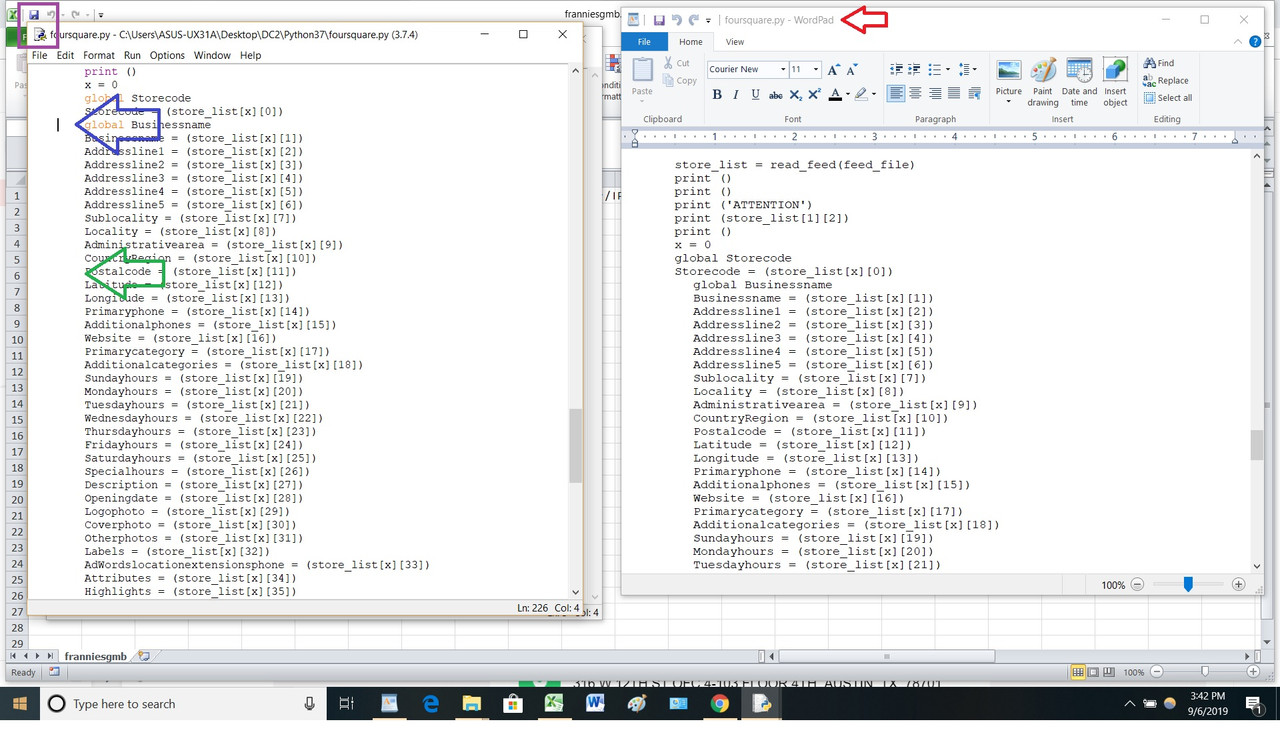
Task: Open the Windows Start menu
Action: click(20, 704)
